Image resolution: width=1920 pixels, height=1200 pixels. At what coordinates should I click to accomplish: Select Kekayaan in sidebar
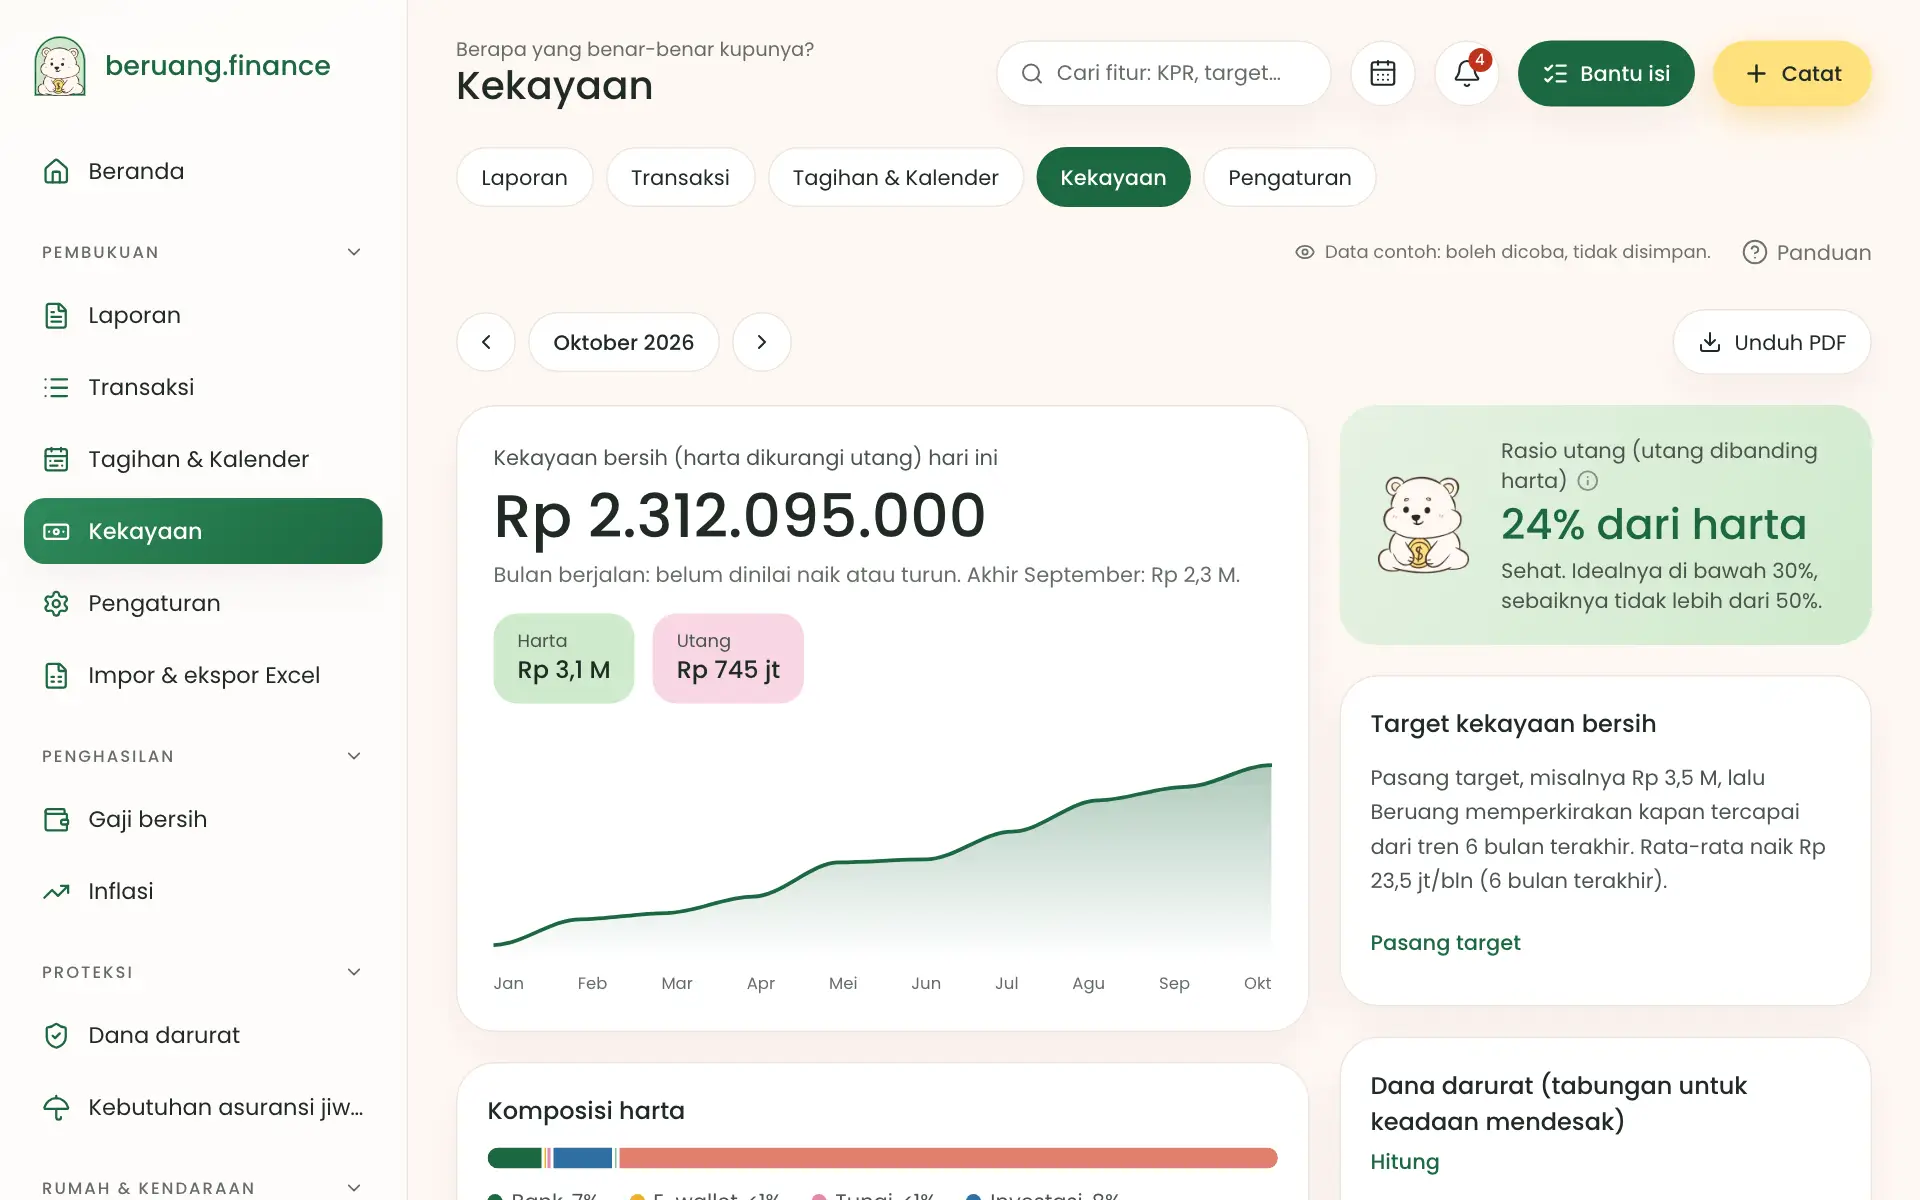pyautogui.click(x=203, y=531)
